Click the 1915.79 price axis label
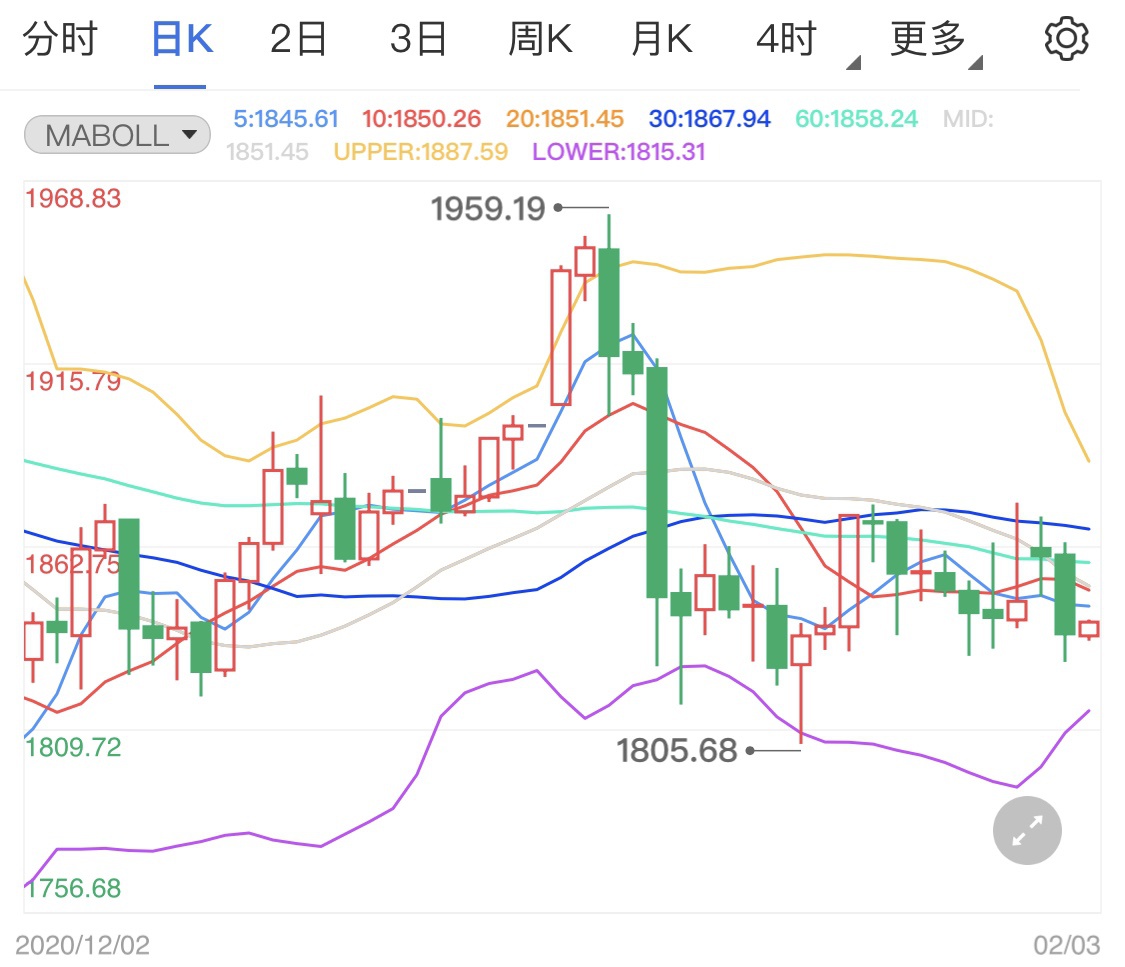Screen dimensions: 1125x967 [73, 381]
